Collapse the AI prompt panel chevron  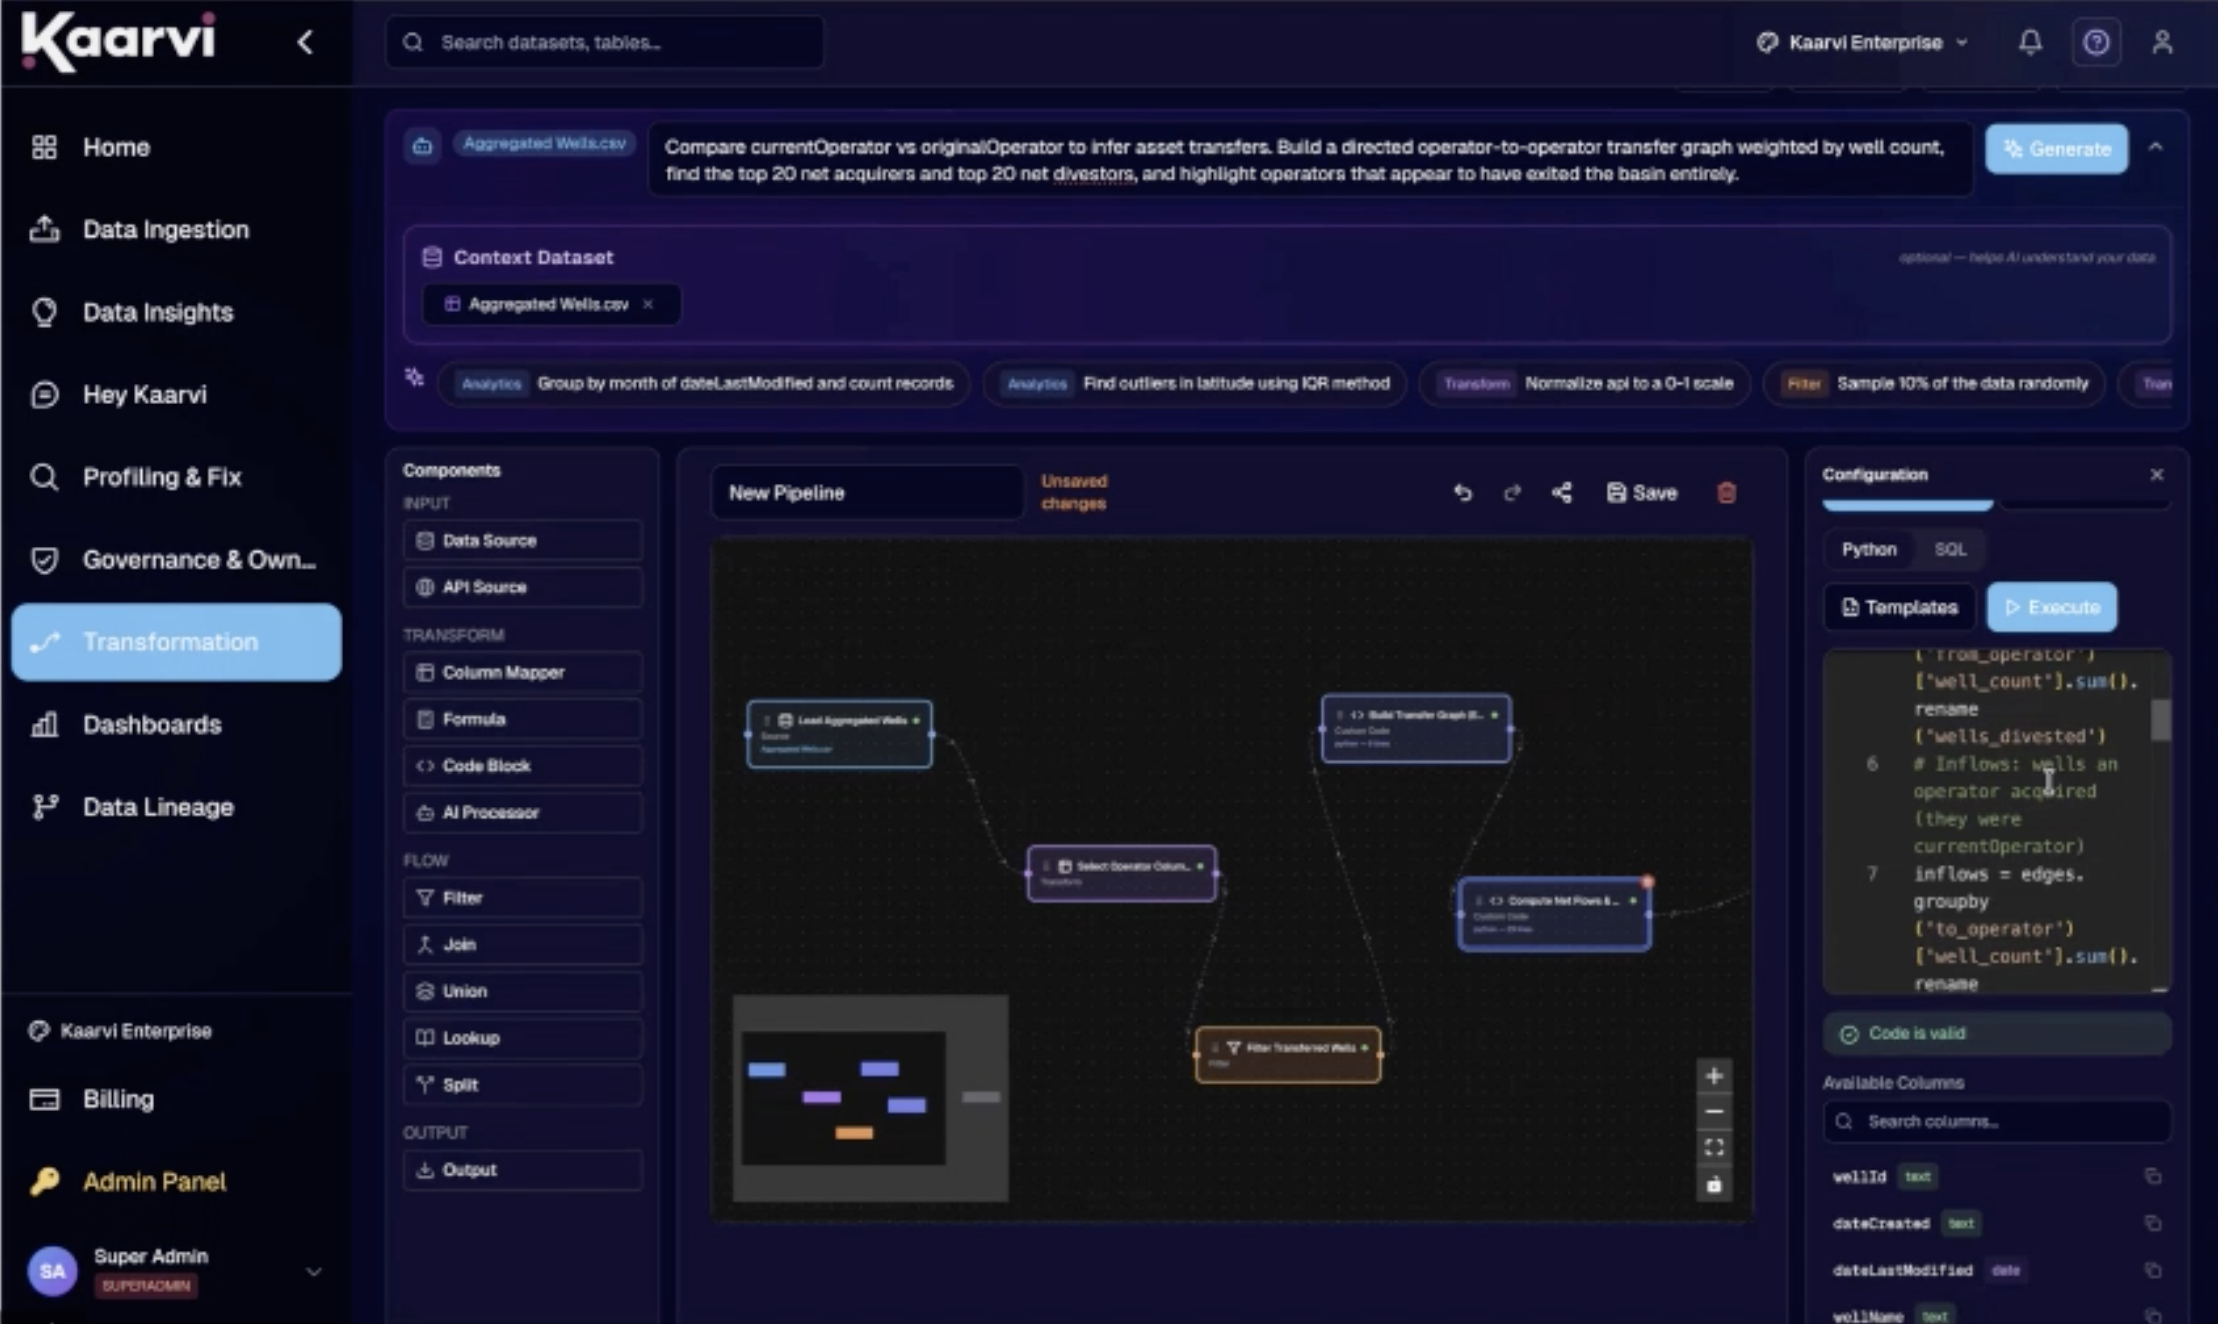point(2156,147)
